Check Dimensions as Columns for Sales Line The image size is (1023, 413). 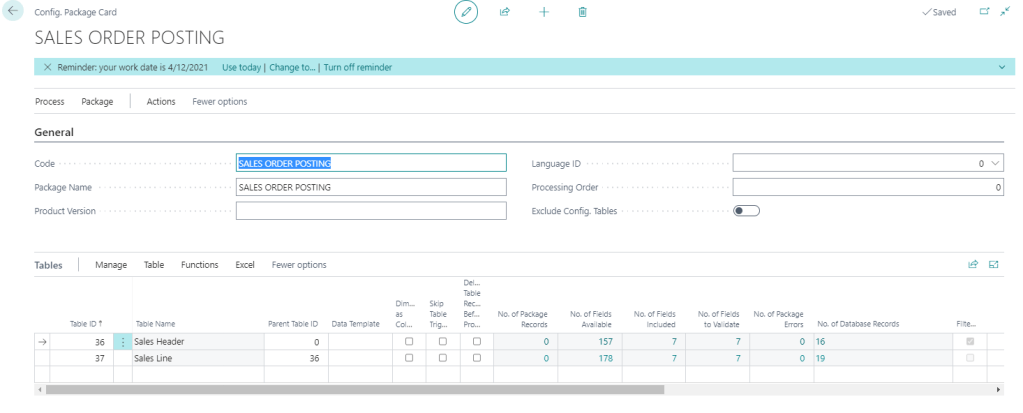(x=408, y=358)
